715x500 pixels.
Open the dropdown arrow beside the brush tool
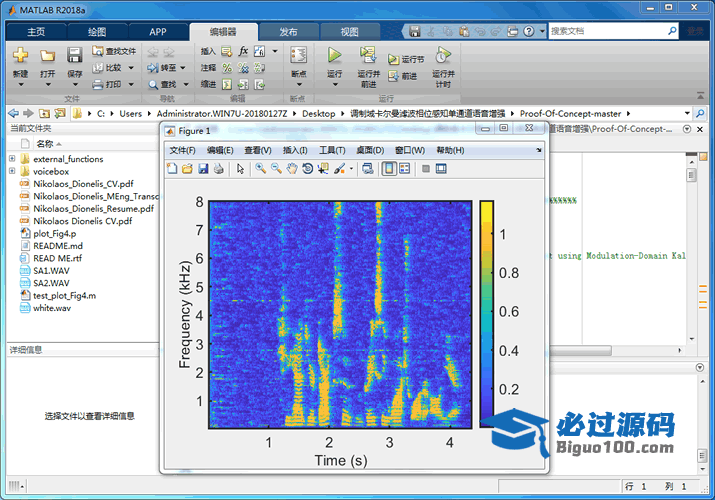[351, 169]
